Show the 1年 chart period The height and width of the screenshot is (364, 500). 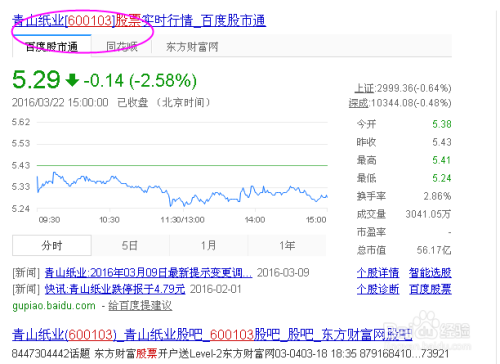(287, 245)
